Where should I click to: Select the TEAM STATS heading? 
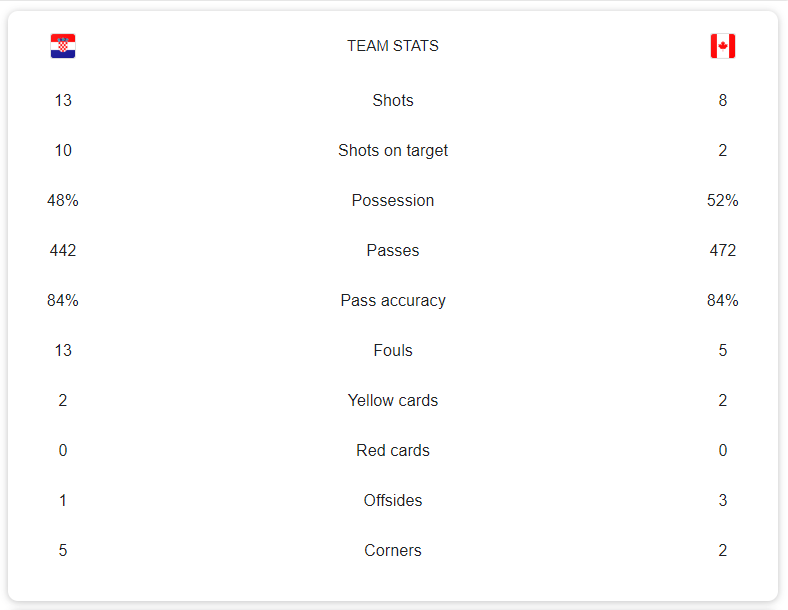(393, 46)
